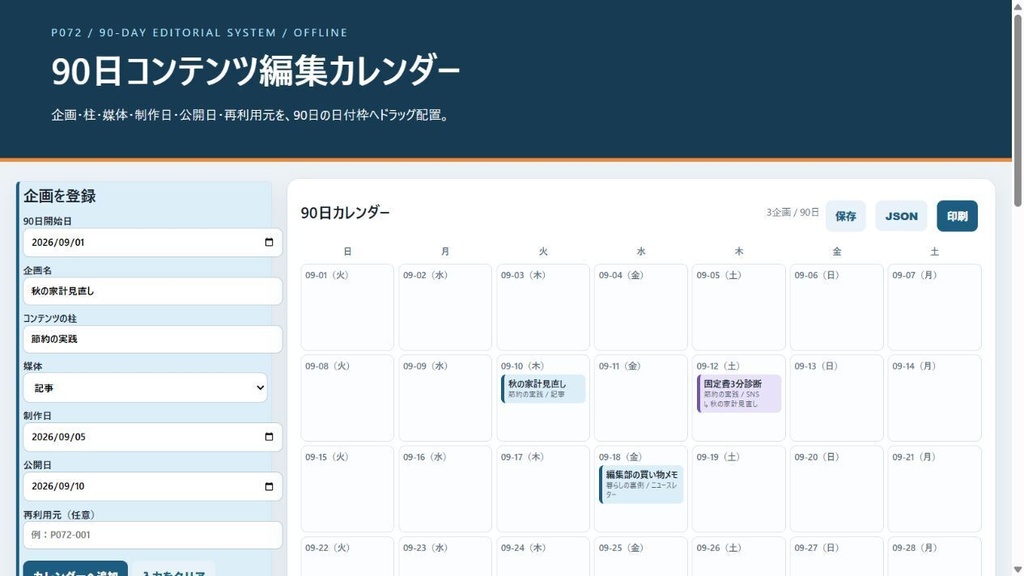1024x576 pixels.
Task: Click the 再利用元（任意）input field
Action: point(153,535)
